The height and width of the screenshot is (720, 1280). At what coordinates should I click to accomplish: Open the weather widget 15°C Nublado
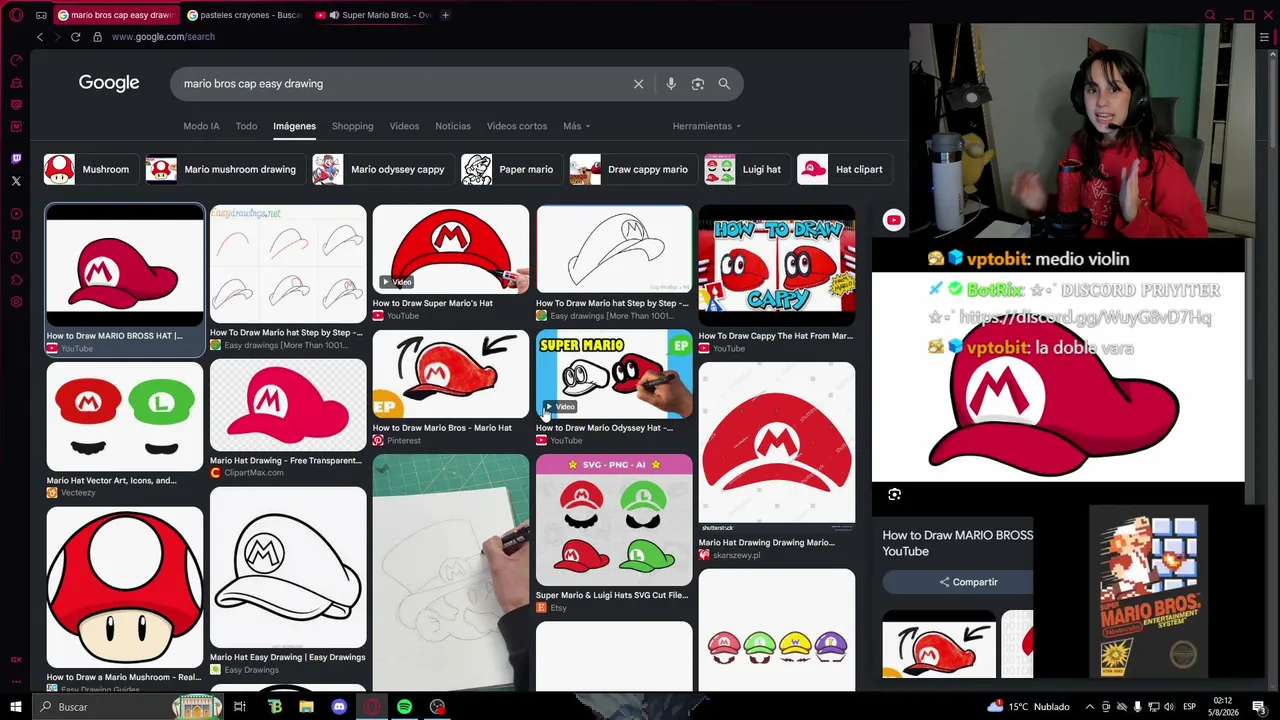click(1029, 707)
